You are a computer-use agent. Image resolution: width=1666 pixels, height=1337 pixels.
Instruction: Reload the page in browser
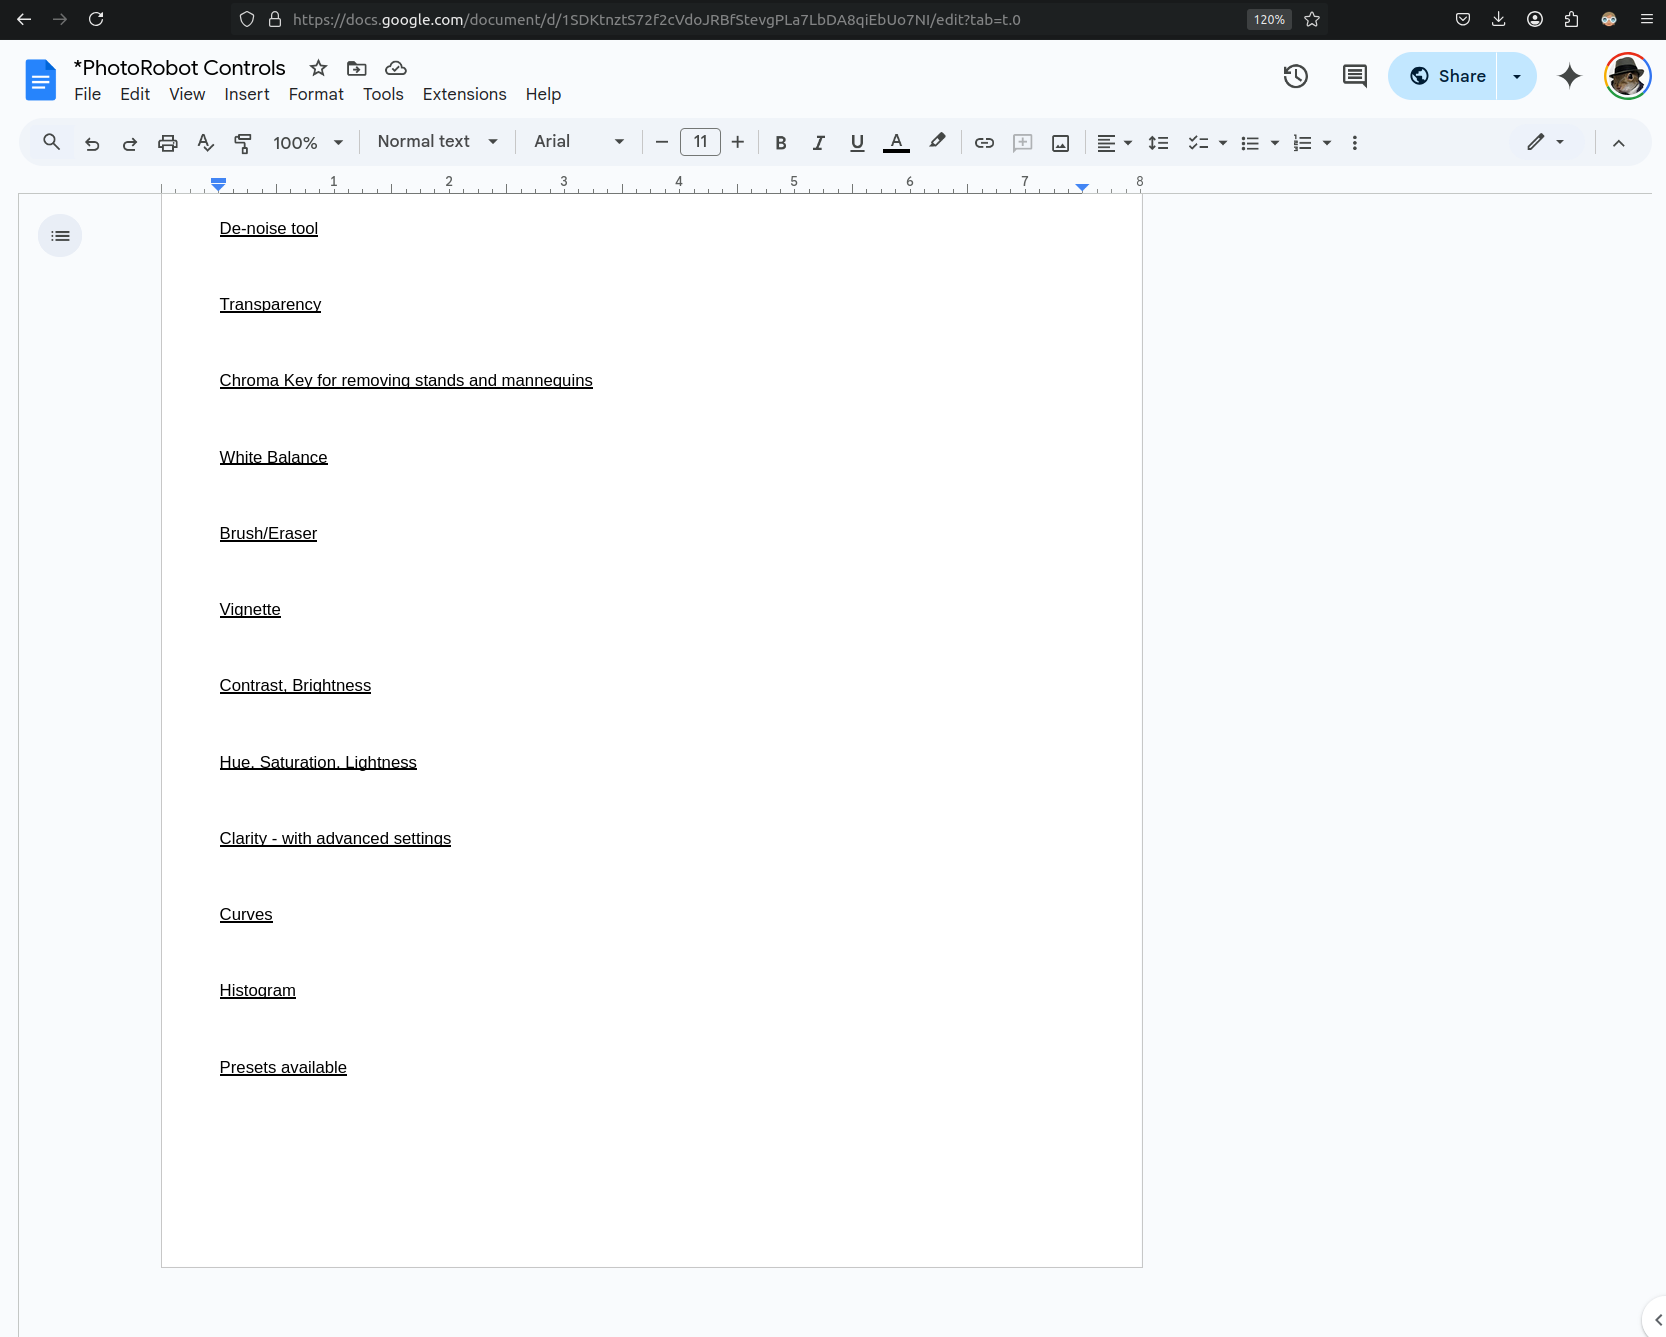tap(96, 19)
